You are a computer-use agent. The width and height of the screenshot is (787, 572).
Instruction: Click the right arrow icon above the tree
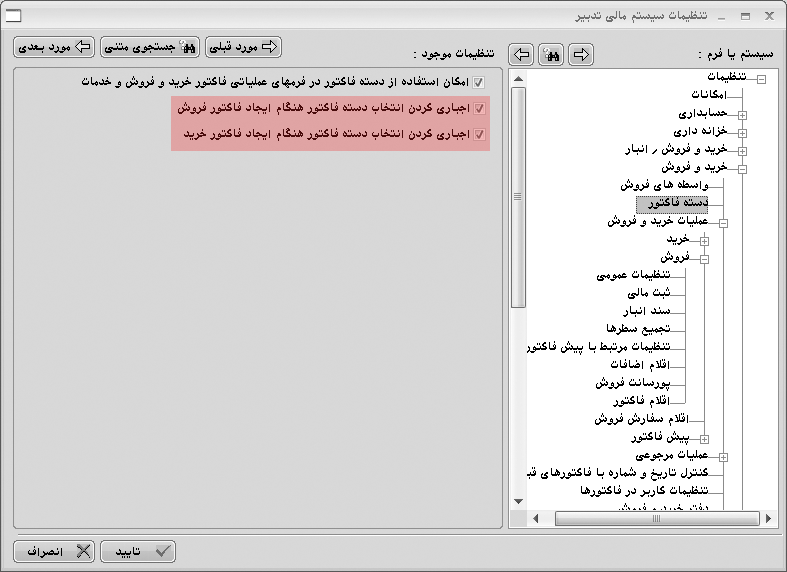[580, 54]
